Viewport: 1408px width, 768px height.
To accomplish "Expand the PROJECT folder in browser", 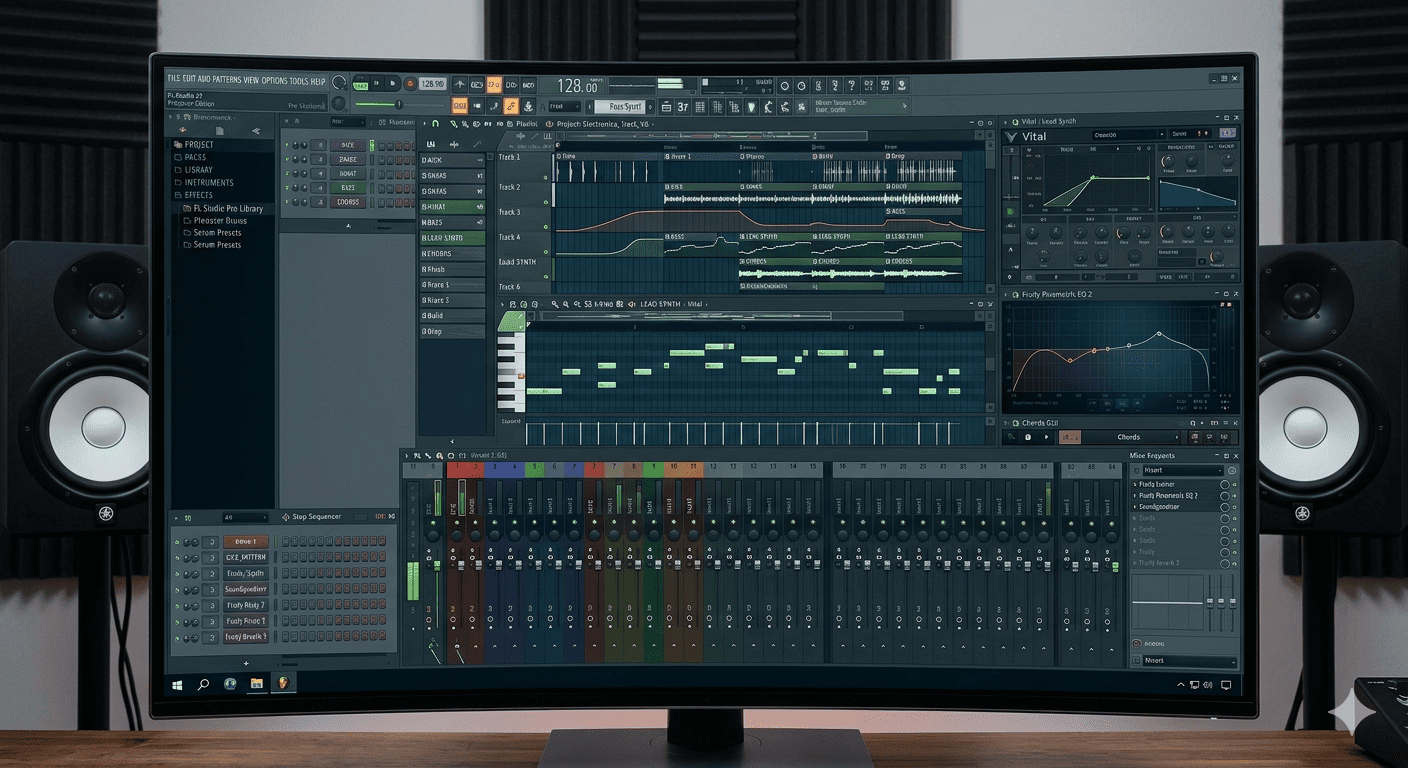I will [x=199, y=145].
